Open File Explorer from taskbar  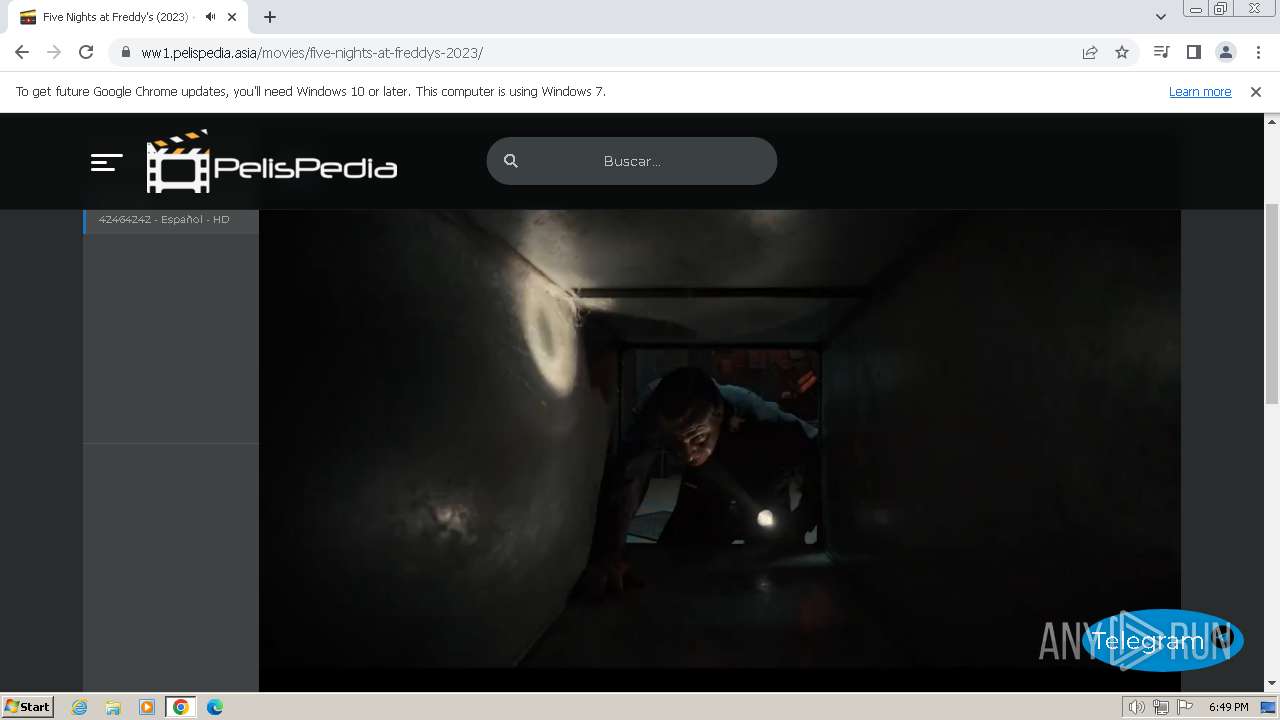(x=113, y=707)
